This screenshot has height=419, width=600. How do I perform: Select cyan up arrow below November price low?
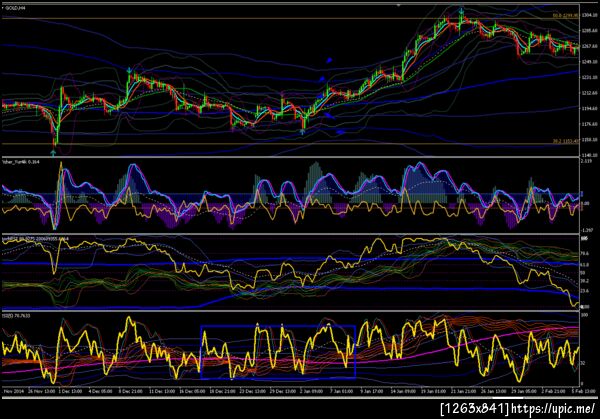tap(53, 152)
